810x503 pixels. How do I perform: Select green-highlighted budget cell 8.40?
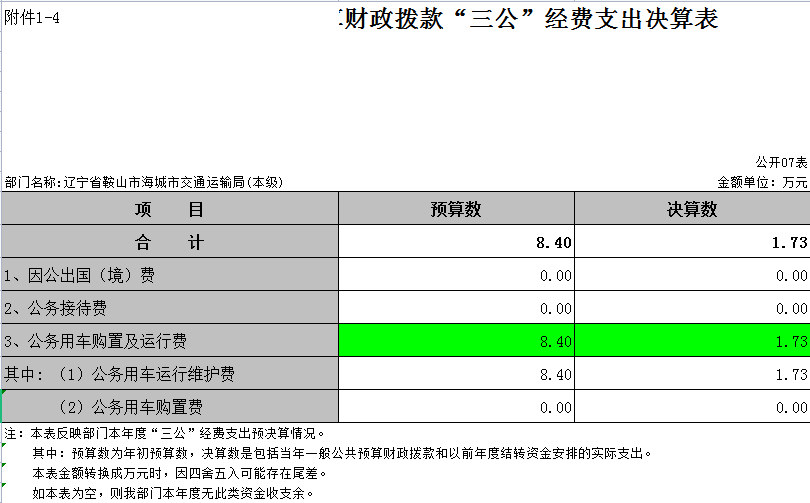click(456, 341)
